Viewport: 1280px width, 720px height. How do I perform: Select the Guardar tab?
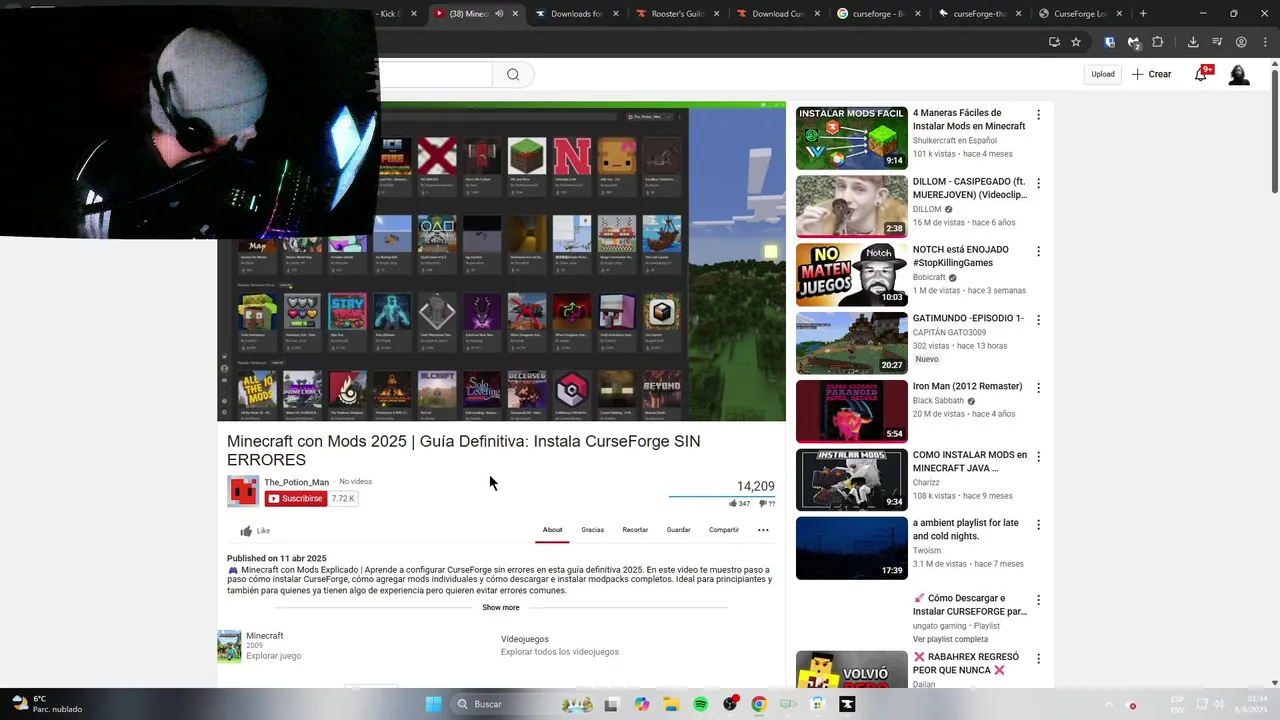(x=678, y=530)
